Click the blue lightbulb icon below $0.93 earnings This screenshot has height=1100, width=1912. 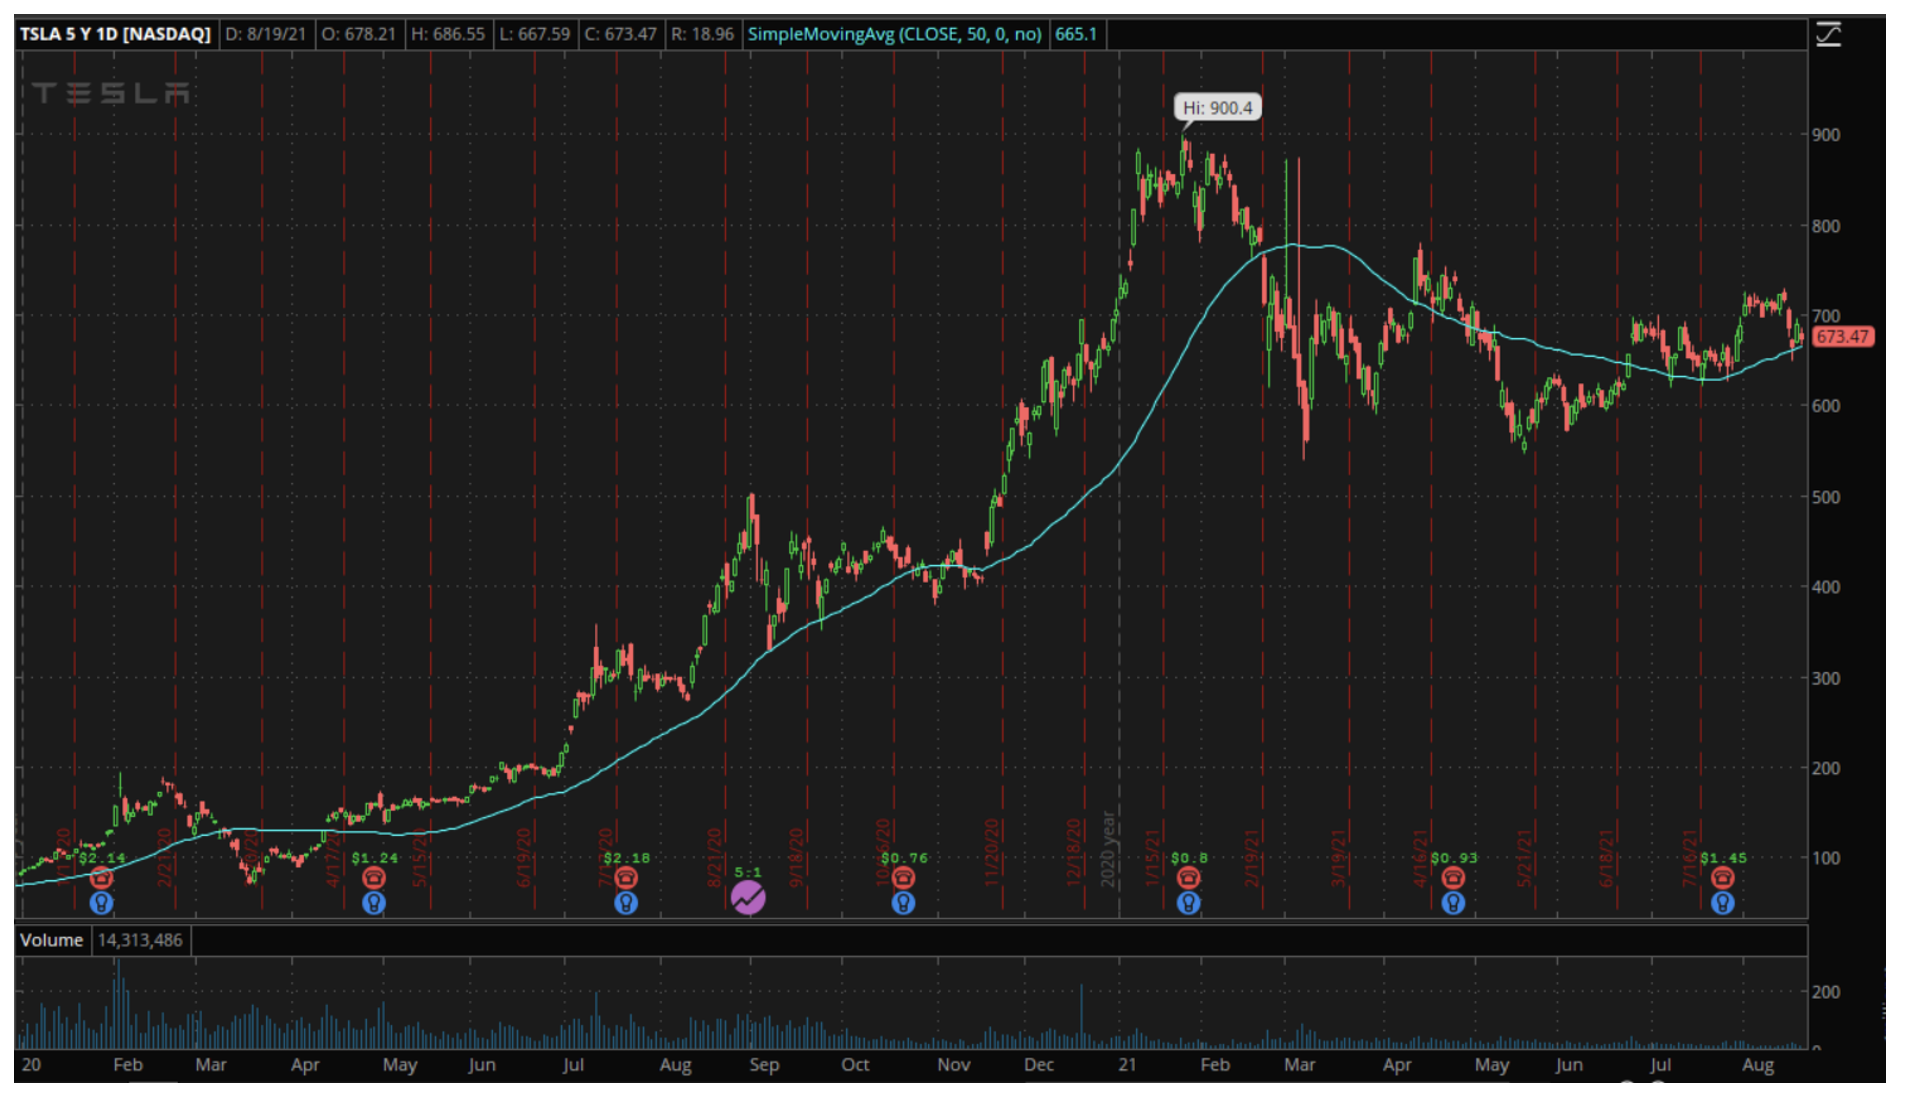tap(1453, 903)
